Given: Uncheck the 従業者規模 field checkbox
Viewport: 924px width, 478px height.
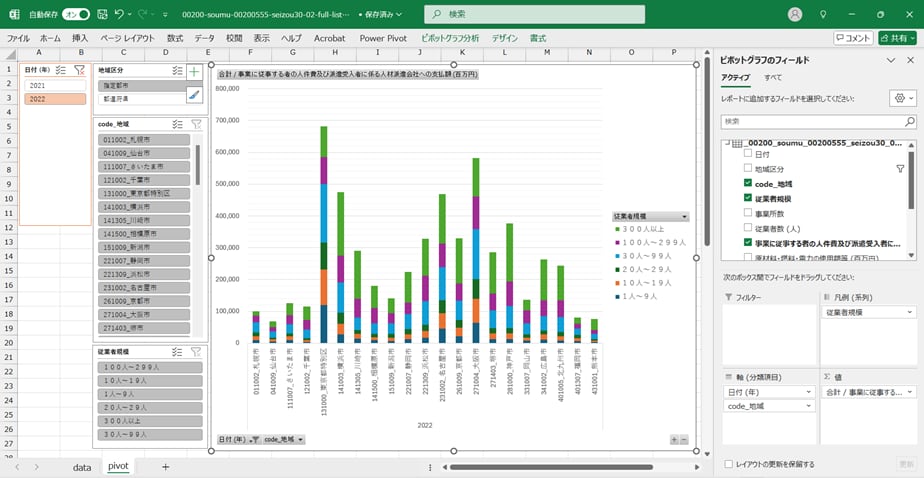Looking at the screenshot, I should point(748,198).
